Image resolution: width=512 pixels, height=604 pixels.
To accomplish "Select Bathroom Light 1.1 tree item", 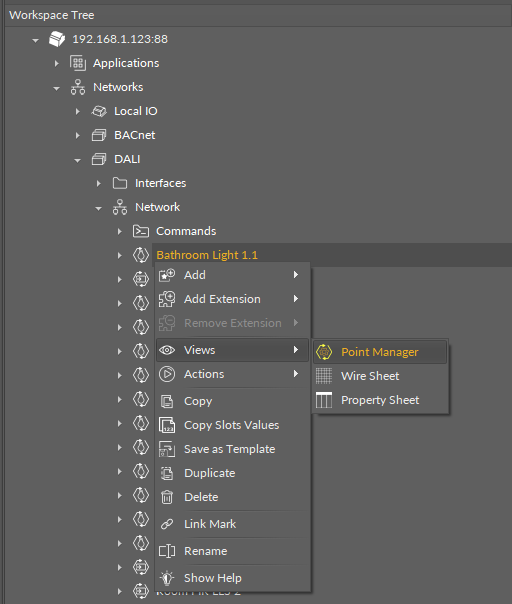I will coord(207,255).
